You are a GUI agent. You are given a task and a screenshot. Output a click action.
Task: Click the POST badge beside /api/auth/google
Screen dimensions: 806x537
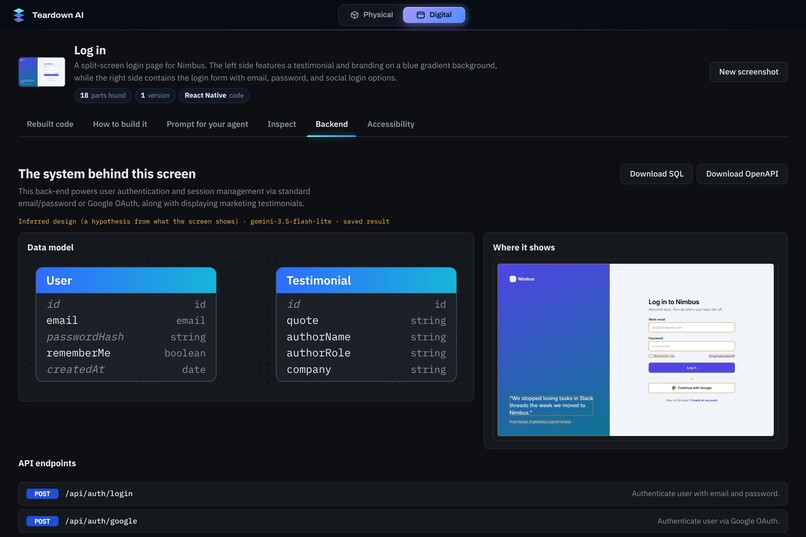(42, 521)
